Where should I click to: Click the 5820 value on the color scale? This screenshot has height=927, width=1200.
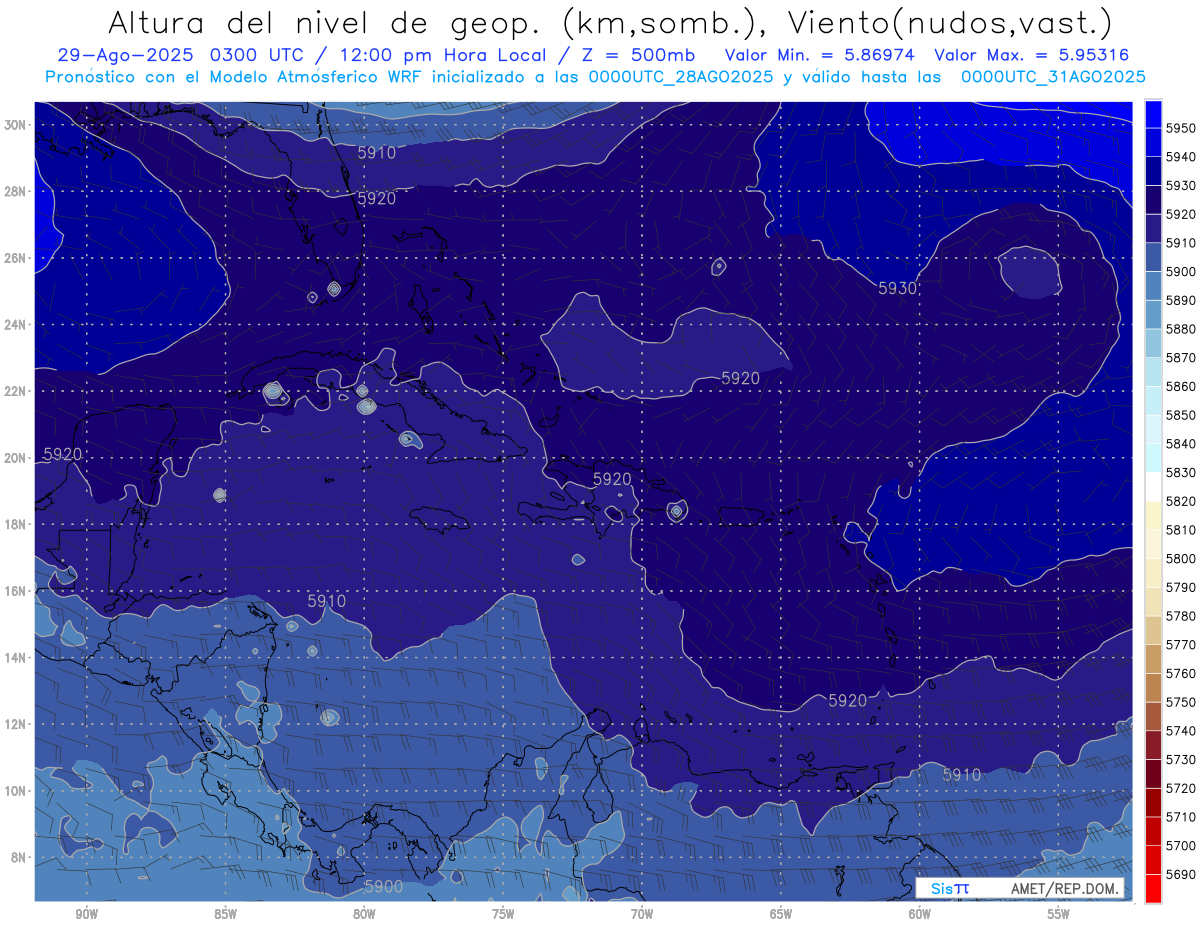1181,501
